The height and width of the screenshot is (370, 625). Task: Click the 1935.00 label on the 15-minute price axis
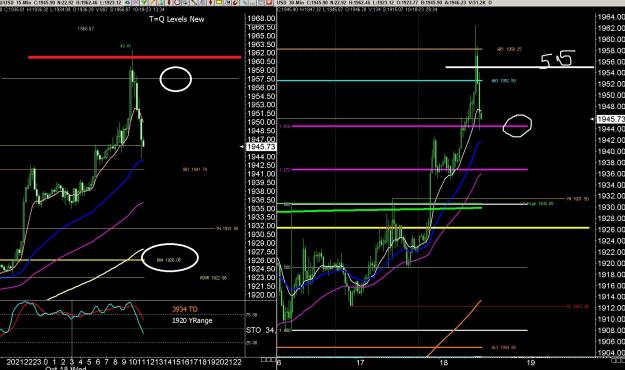261,209
